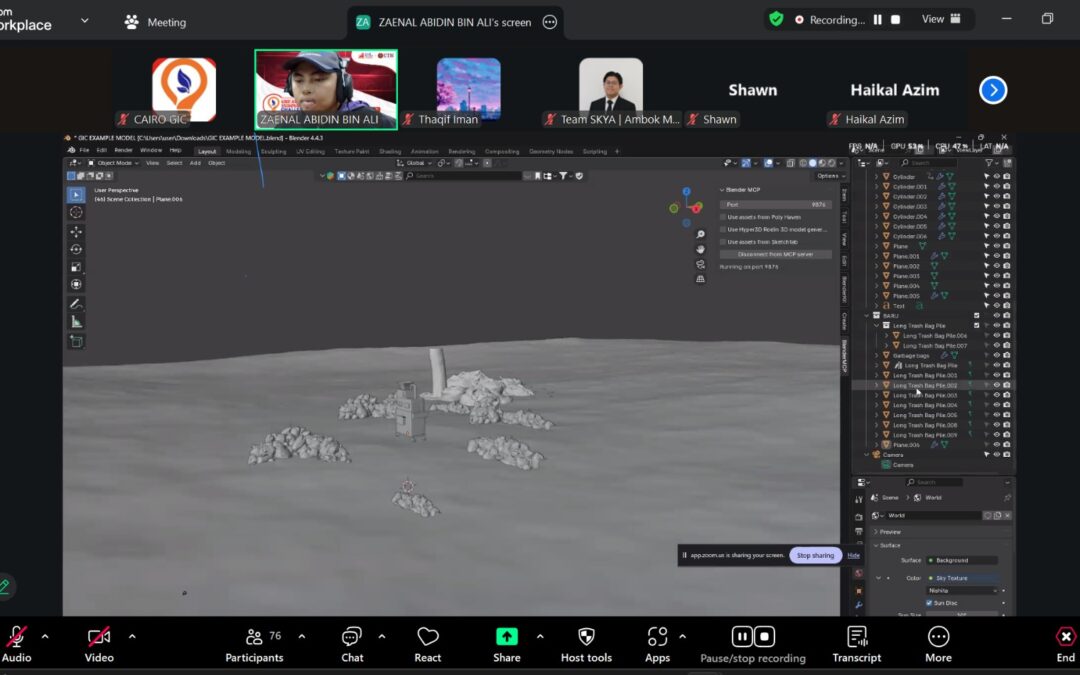1080x675 pixels.
Task: Click the viewport zoom magnifier icon
Action: [x=700, y=234]
